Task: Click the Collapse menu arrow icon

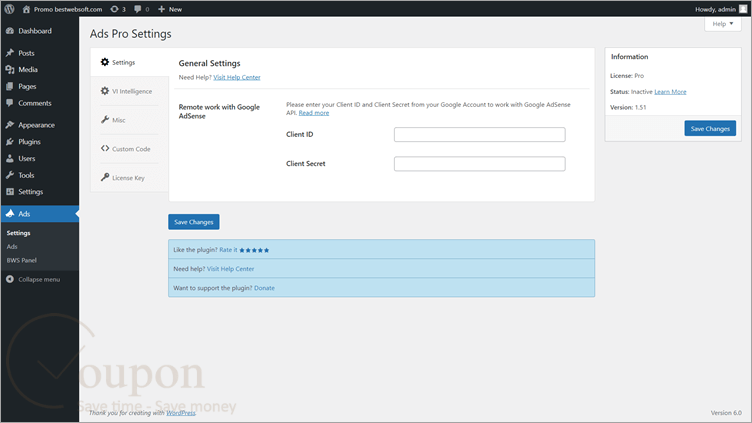Action: pos(10,279)
